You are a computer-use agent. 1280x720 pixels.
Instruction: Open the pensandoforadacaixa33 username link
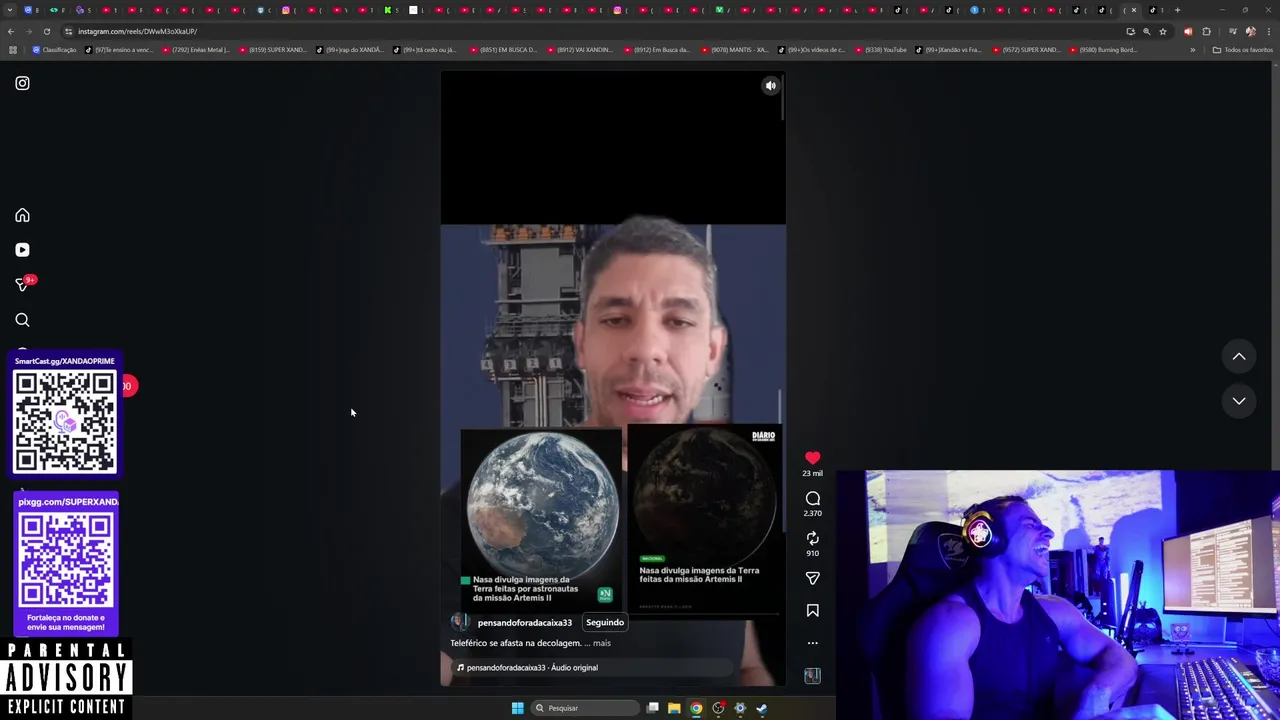[524, 623]
